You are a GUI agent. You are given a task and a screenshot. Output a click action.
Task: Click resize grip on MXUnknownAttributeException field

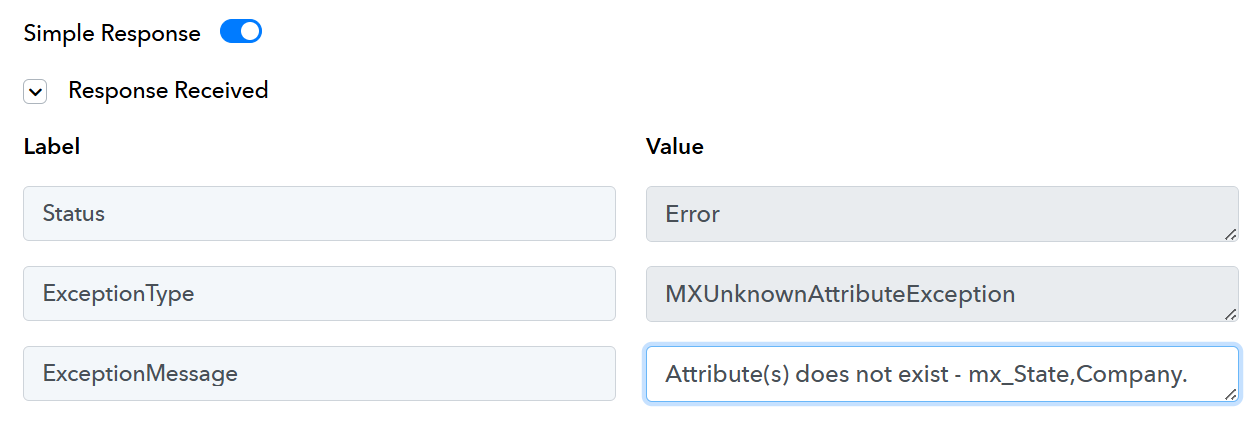(x=1231, y=314)
